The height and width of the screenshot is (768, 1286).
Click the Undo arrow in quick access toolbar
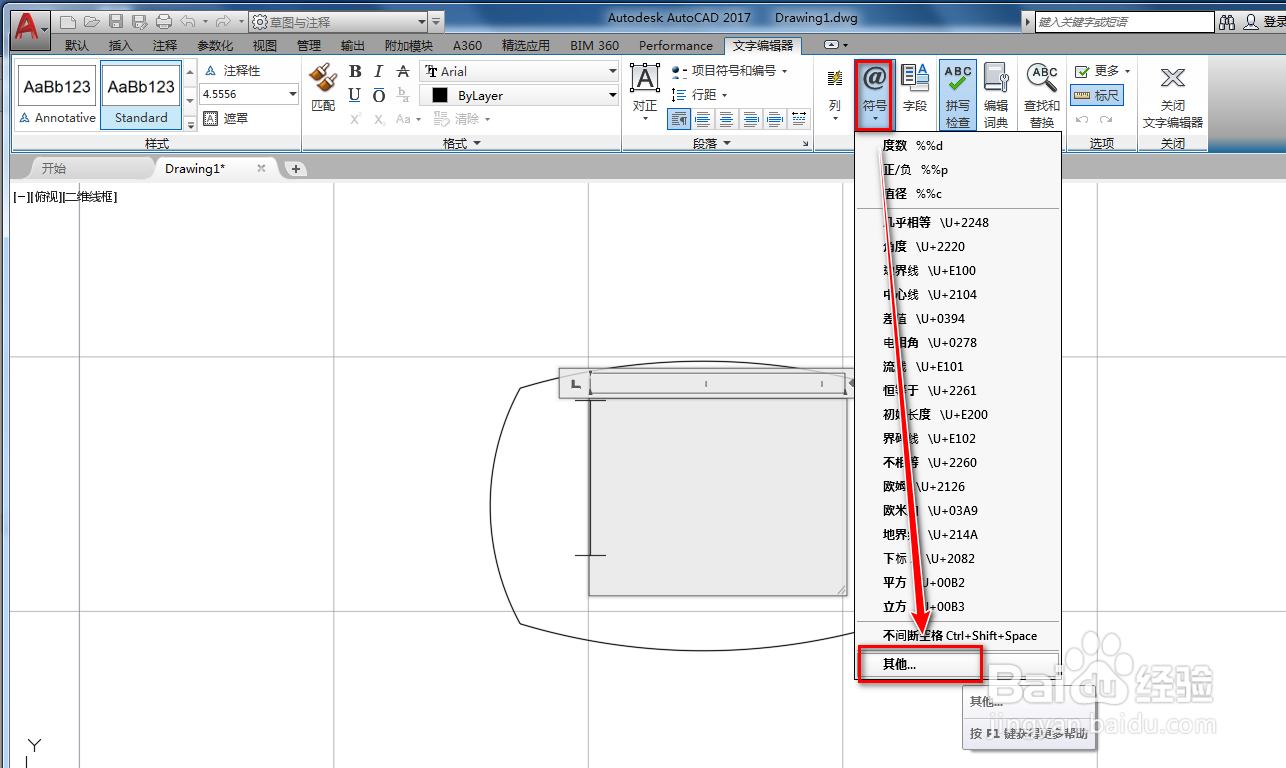(188, 21)
